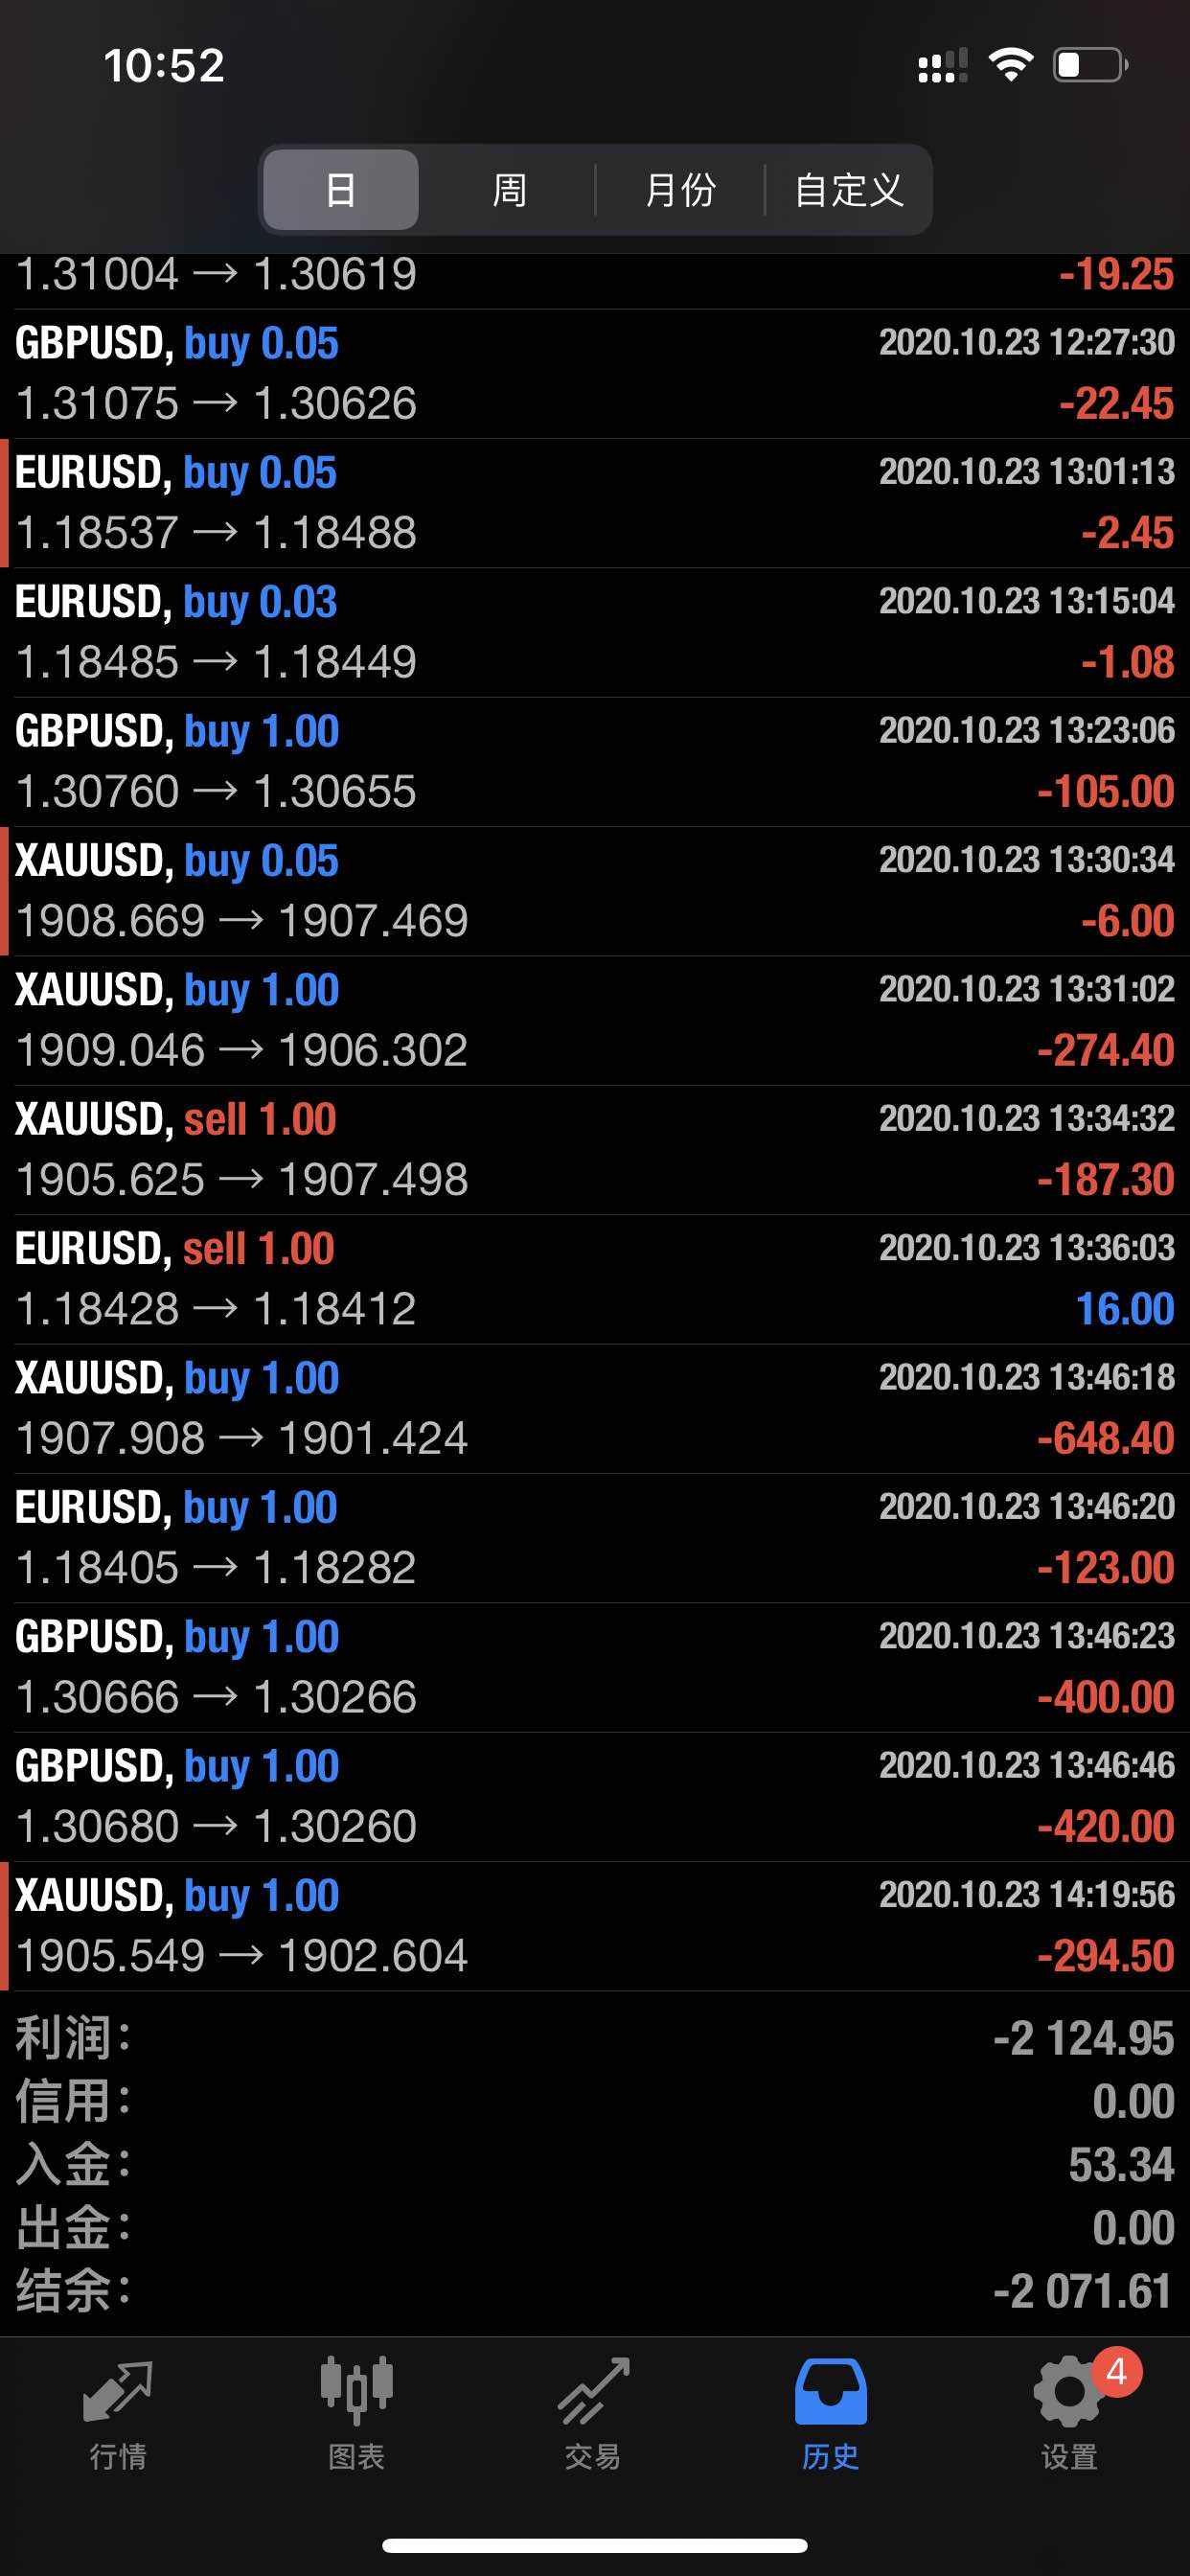This screenshot has height=2576, width=1190.
Task: Tap the battery indicator icon
Action: pos(1091,66)
